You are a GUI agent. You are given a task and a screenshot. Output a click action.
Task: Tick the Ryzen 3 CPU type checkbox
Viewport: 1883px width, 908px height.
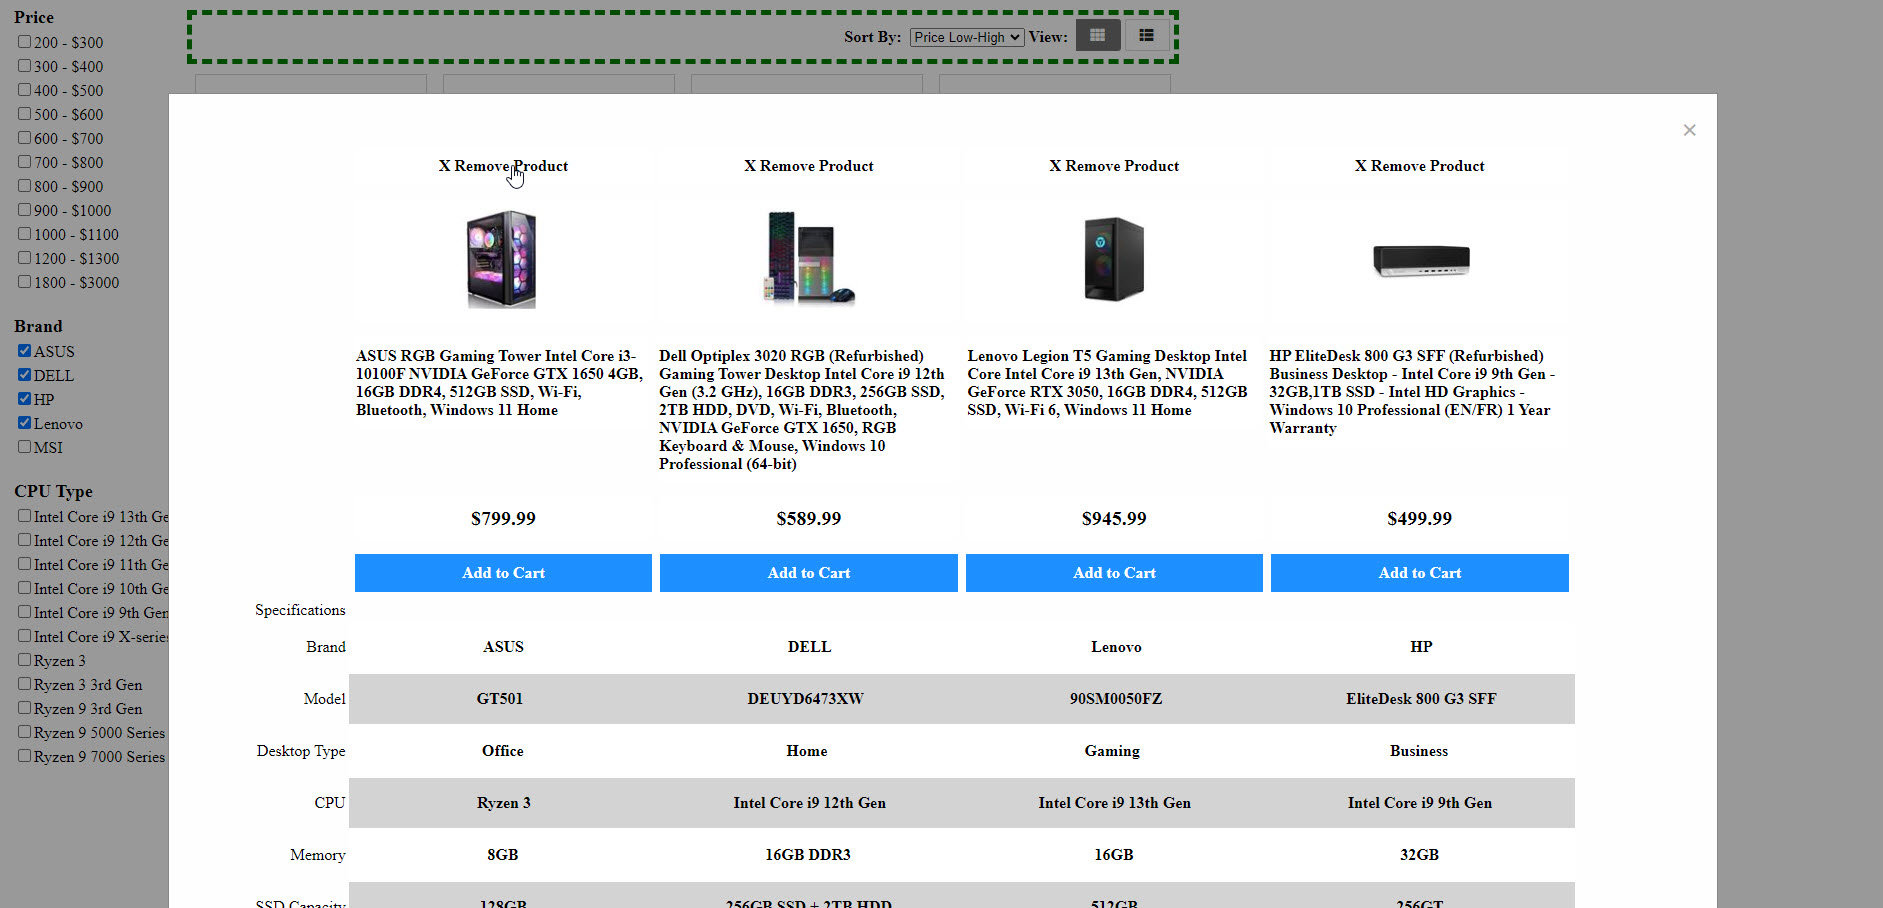25,660
